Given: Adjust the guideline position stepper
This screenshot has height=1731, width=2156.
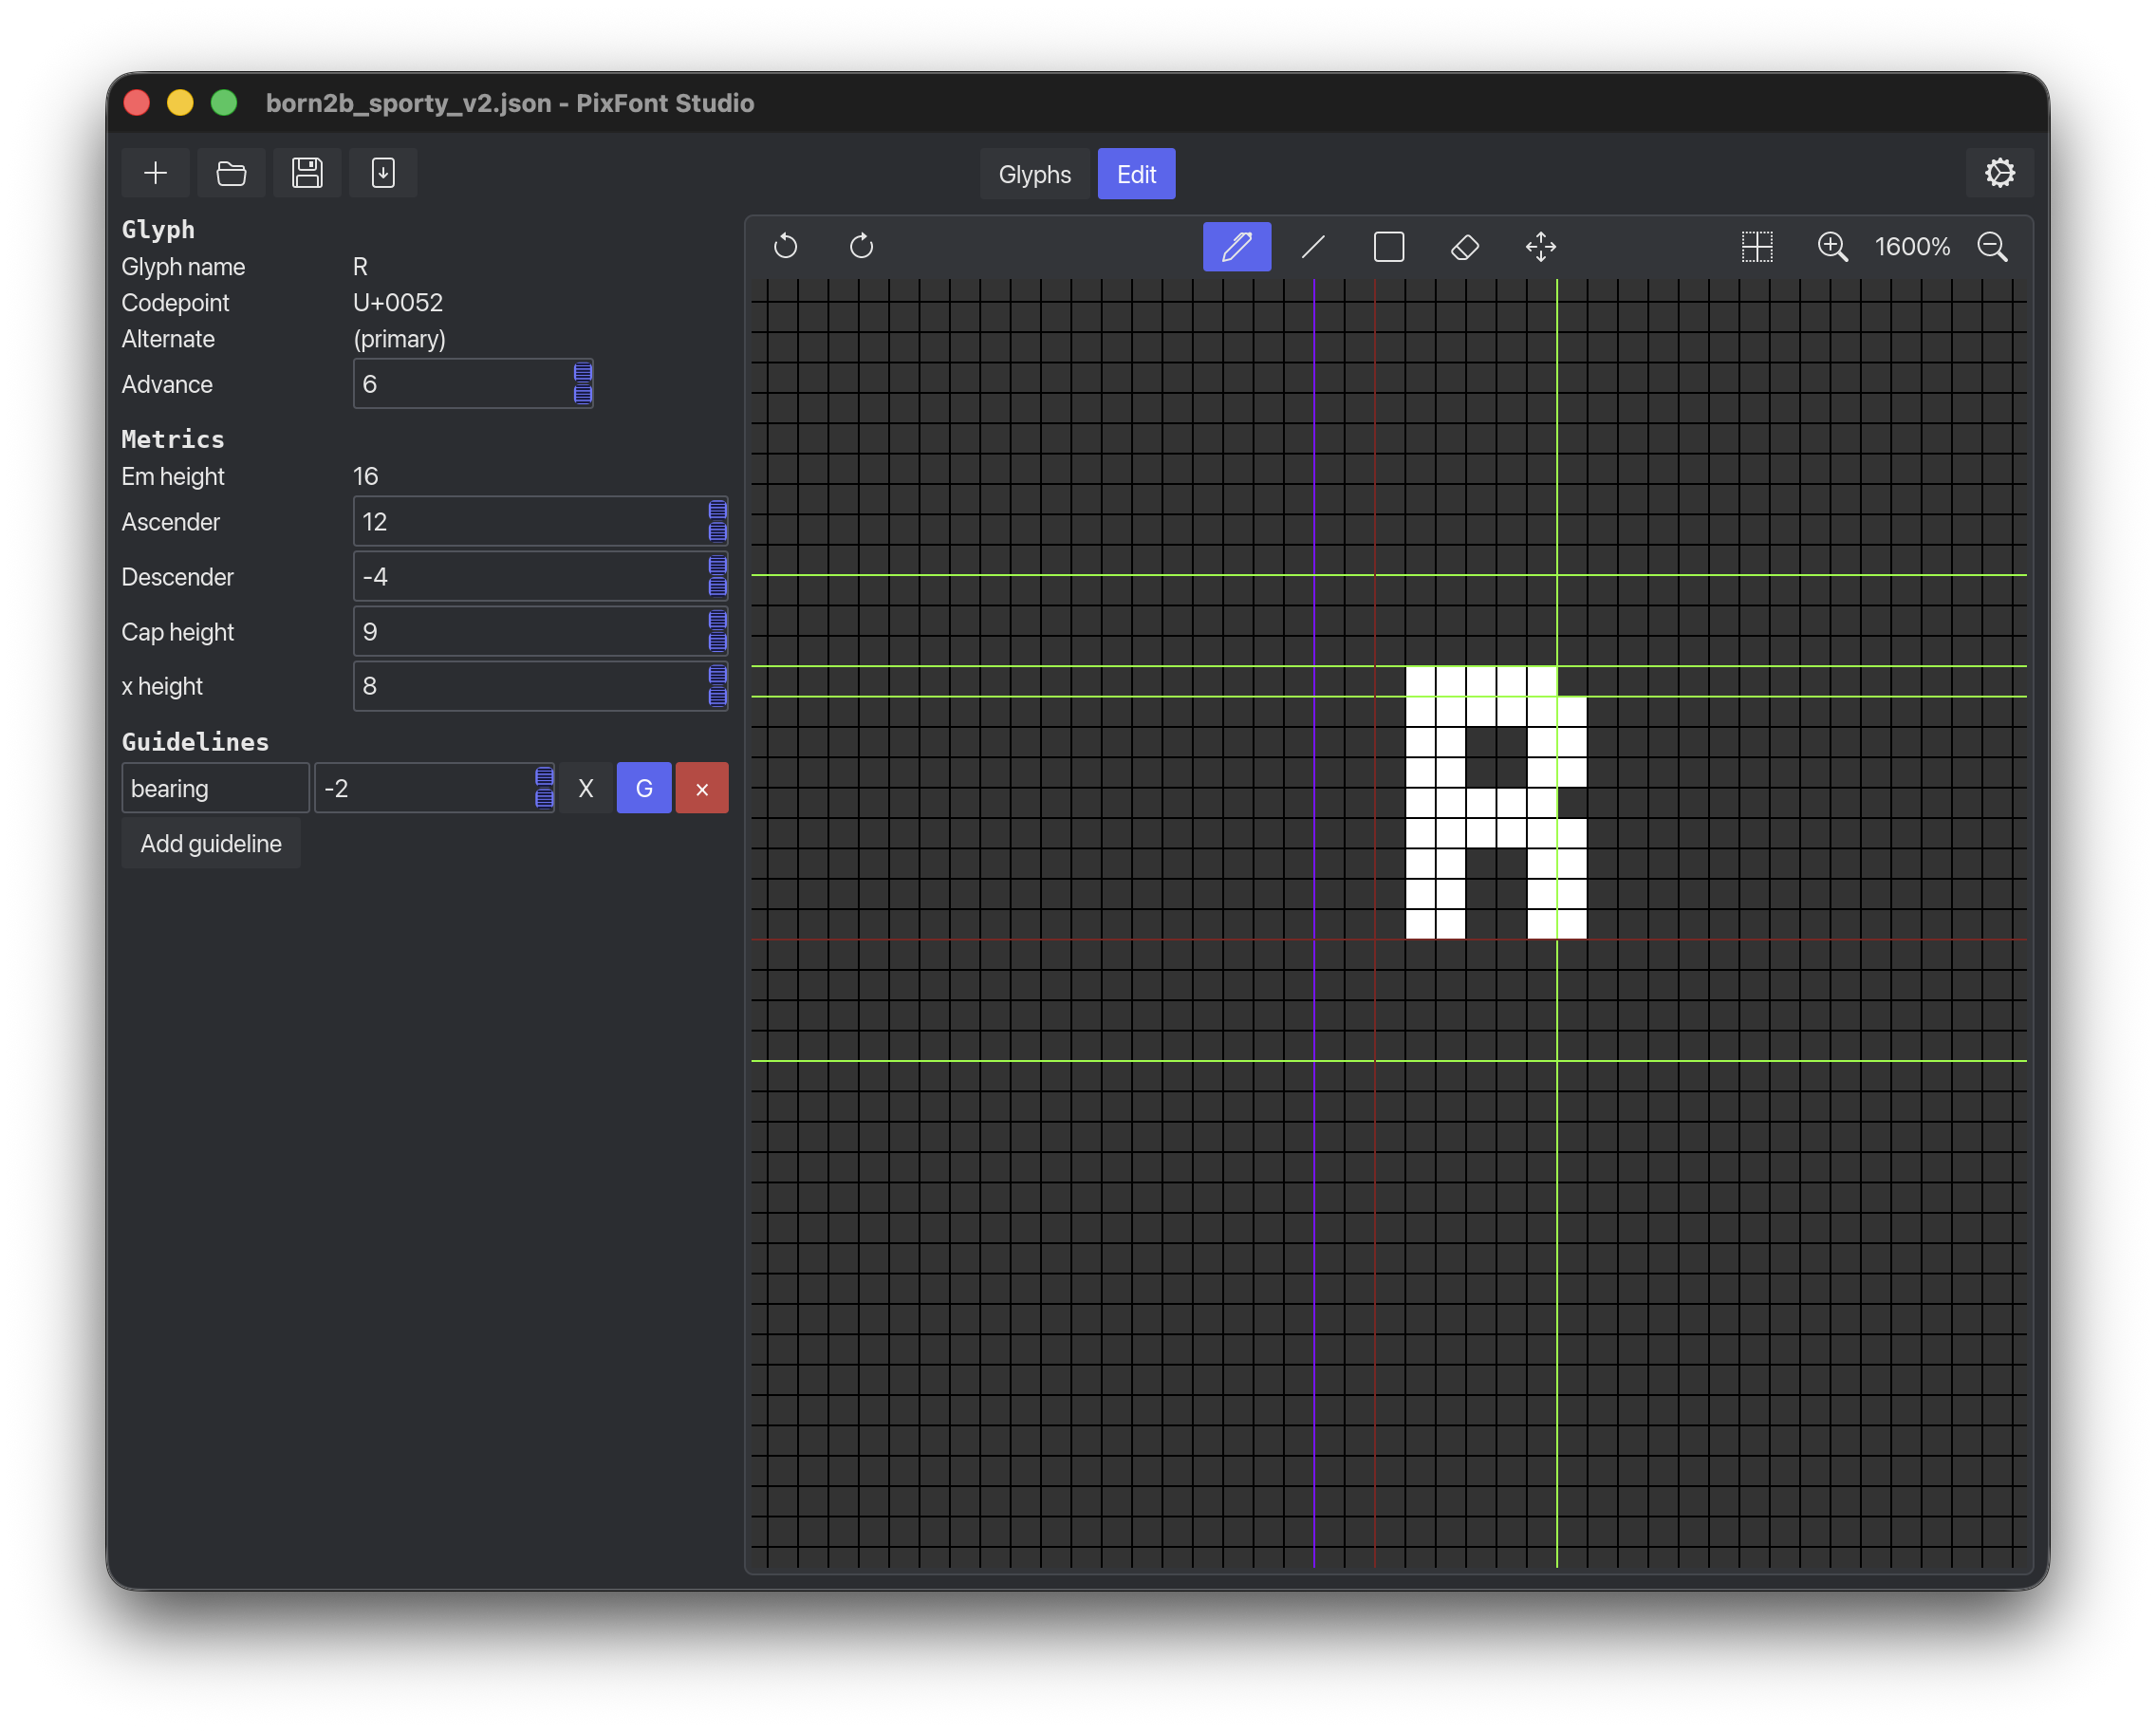Looking at the screenshot, I should (x=544, y=788).
